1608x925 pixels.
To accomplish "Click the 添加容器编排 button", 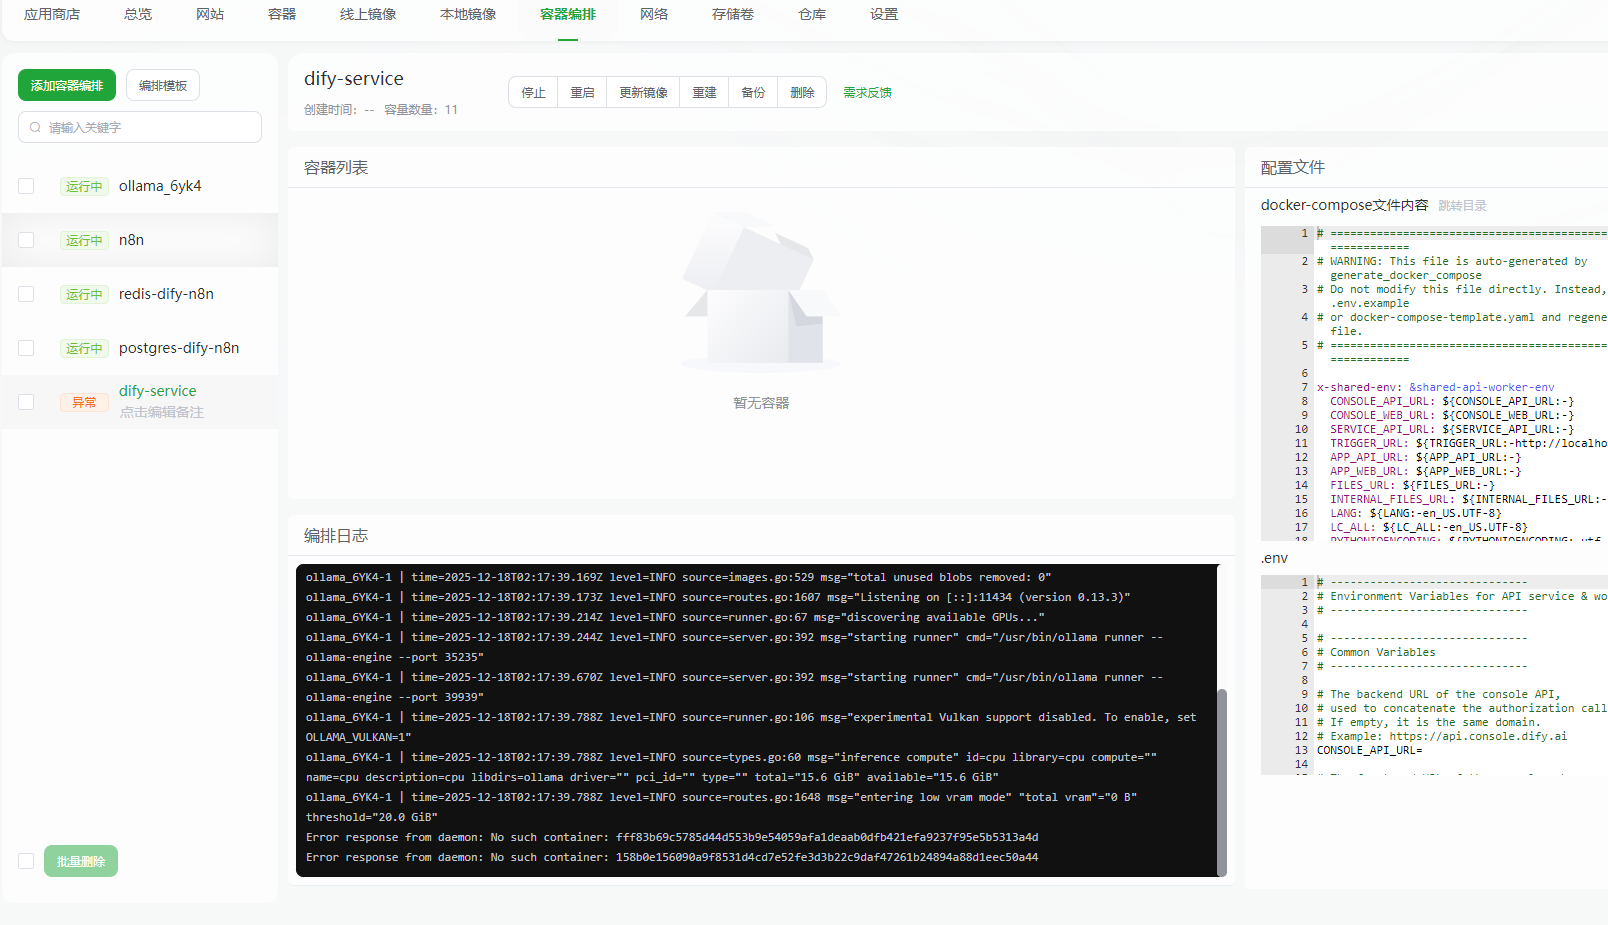I will (x=65, y=85).
